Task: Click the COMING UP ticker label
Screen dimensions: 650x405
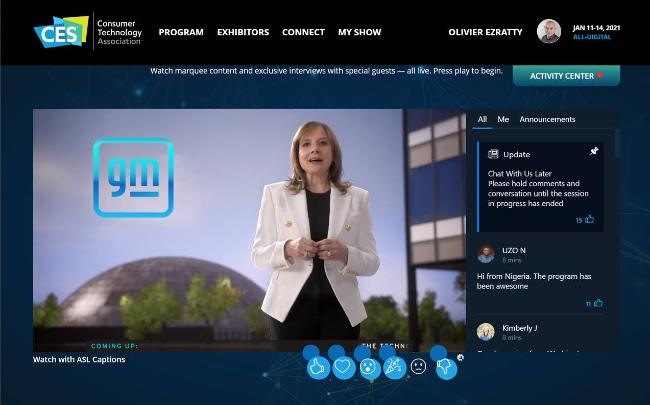Action: 114,346
